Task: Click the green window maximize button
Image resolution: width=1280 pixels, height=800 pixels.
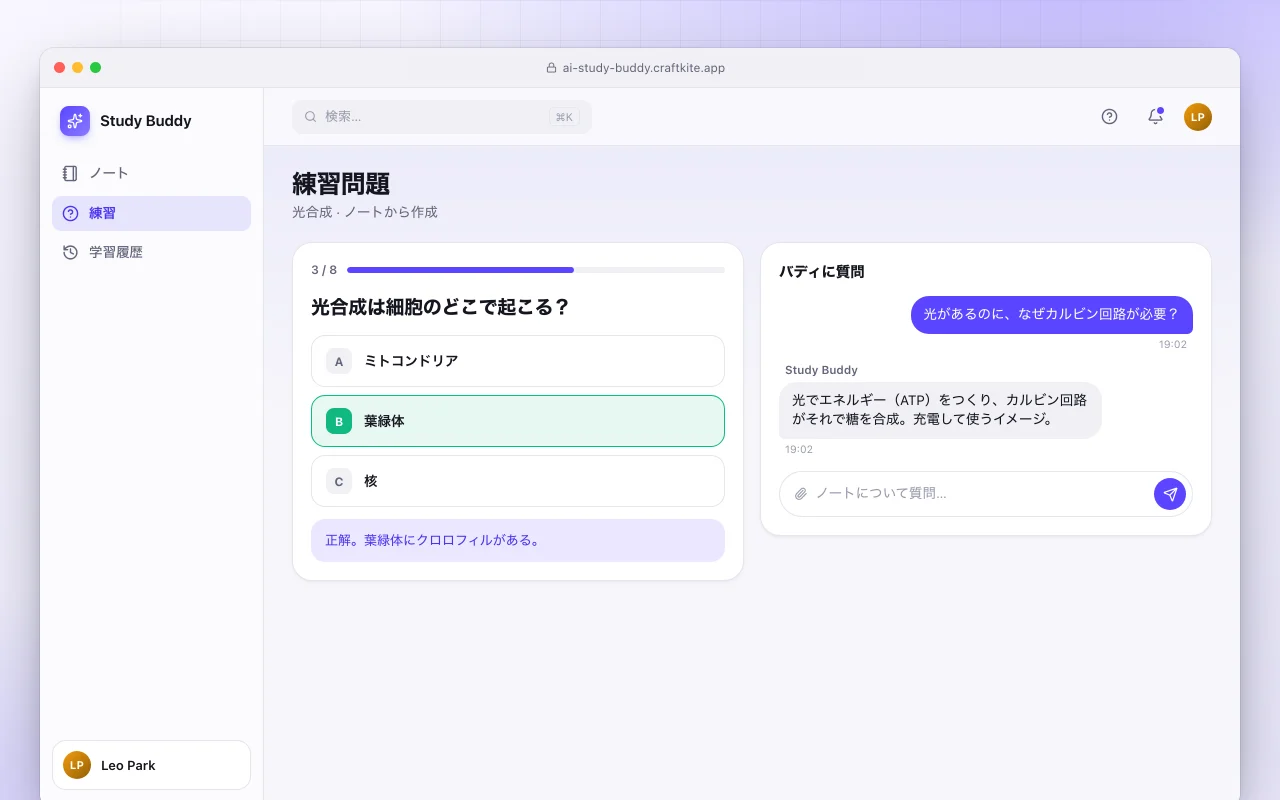Action: point(96,67)
